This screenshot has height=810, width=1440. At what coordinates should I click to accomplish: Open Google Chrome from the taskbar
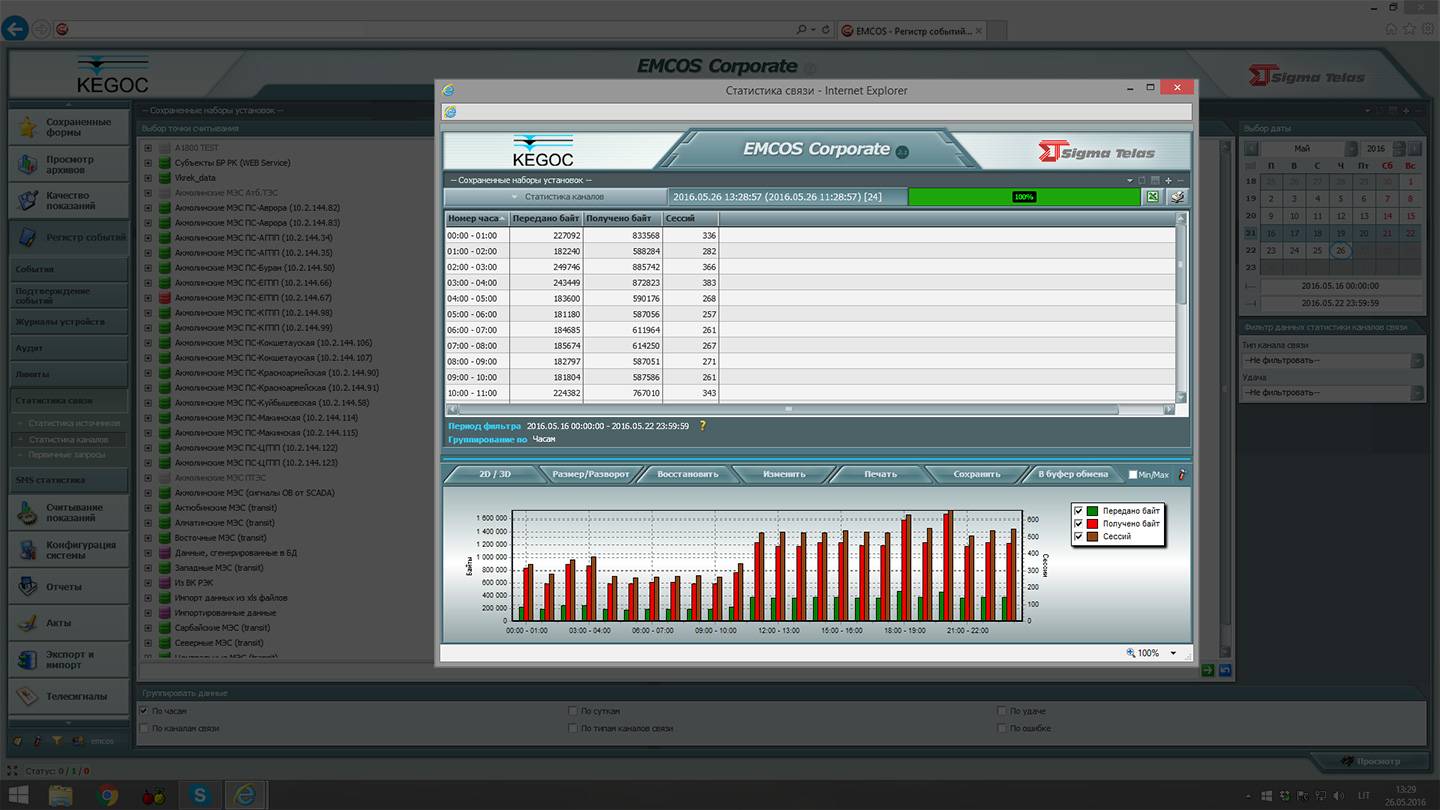[x=108, y=796]
